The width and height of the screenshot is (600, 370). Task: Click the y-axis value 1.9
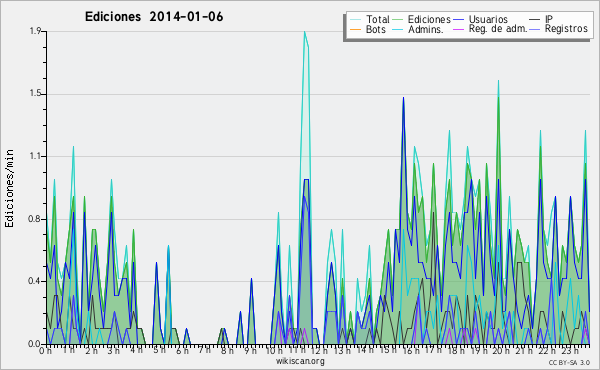click(35, 31)
